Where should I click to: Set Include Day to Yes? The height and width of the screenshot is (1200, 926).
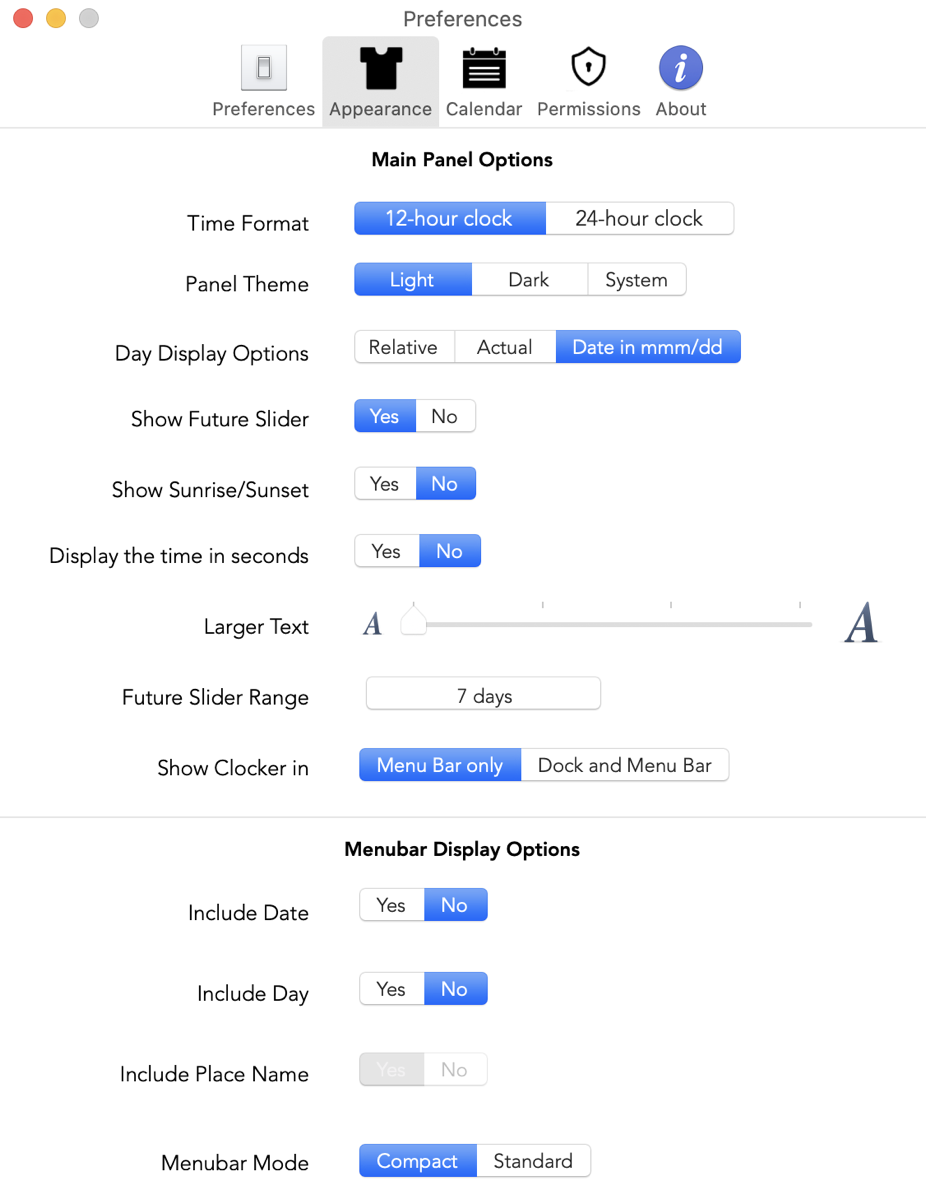(x=391, y=989)
